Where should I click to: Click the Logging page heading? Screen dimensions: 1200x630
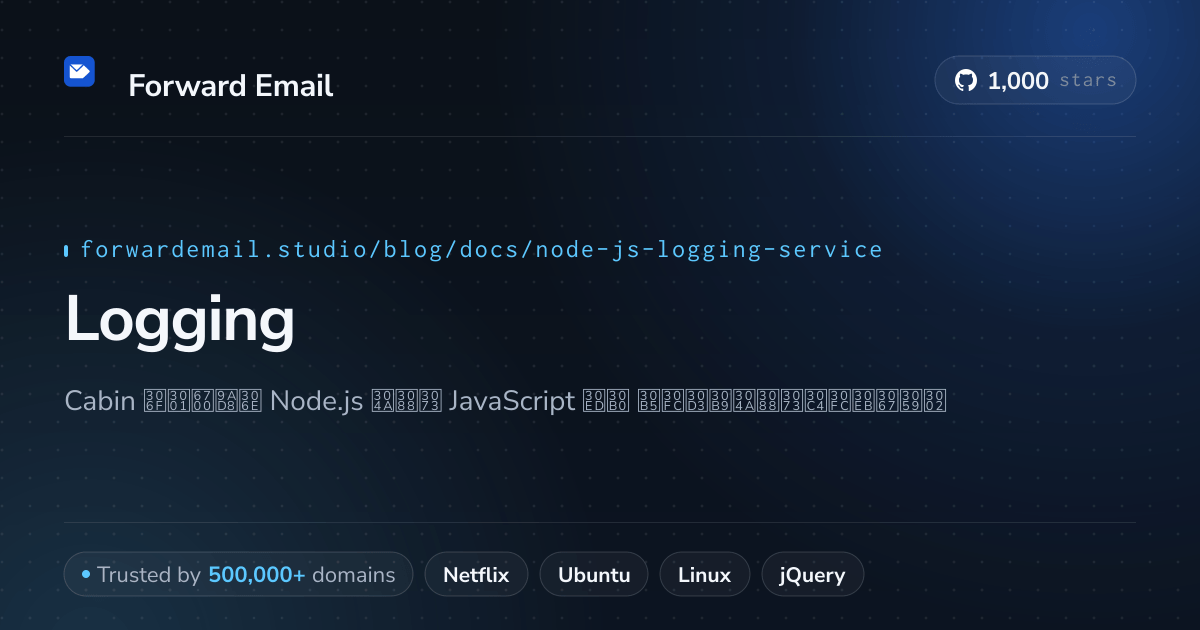[180, 322]
